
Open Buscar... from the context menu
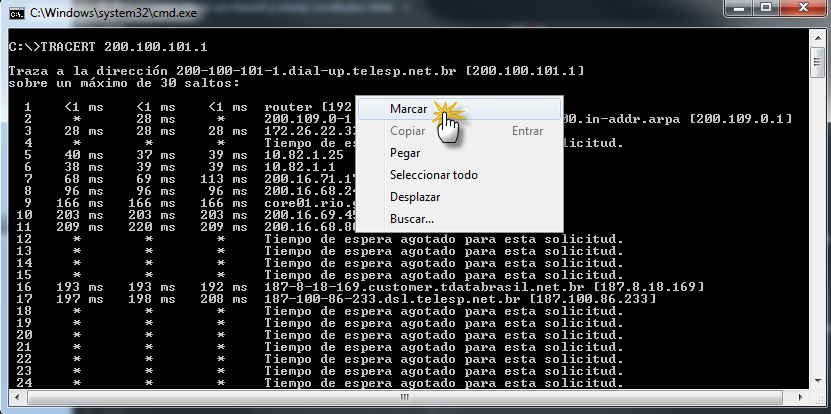tap(459, 218)
